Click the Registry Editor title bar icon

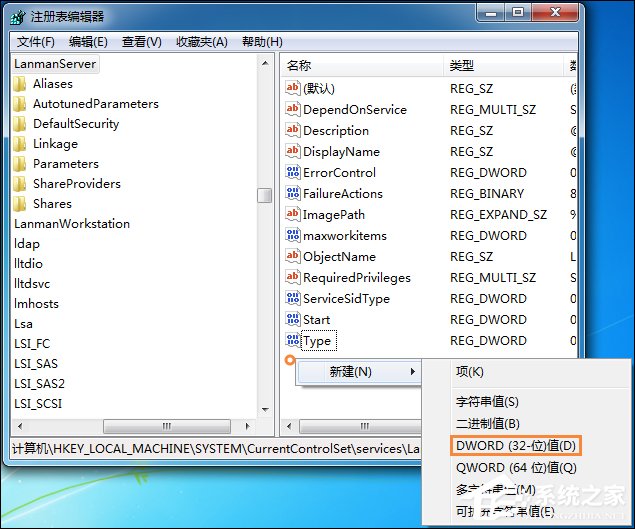[x=18, y=17]
